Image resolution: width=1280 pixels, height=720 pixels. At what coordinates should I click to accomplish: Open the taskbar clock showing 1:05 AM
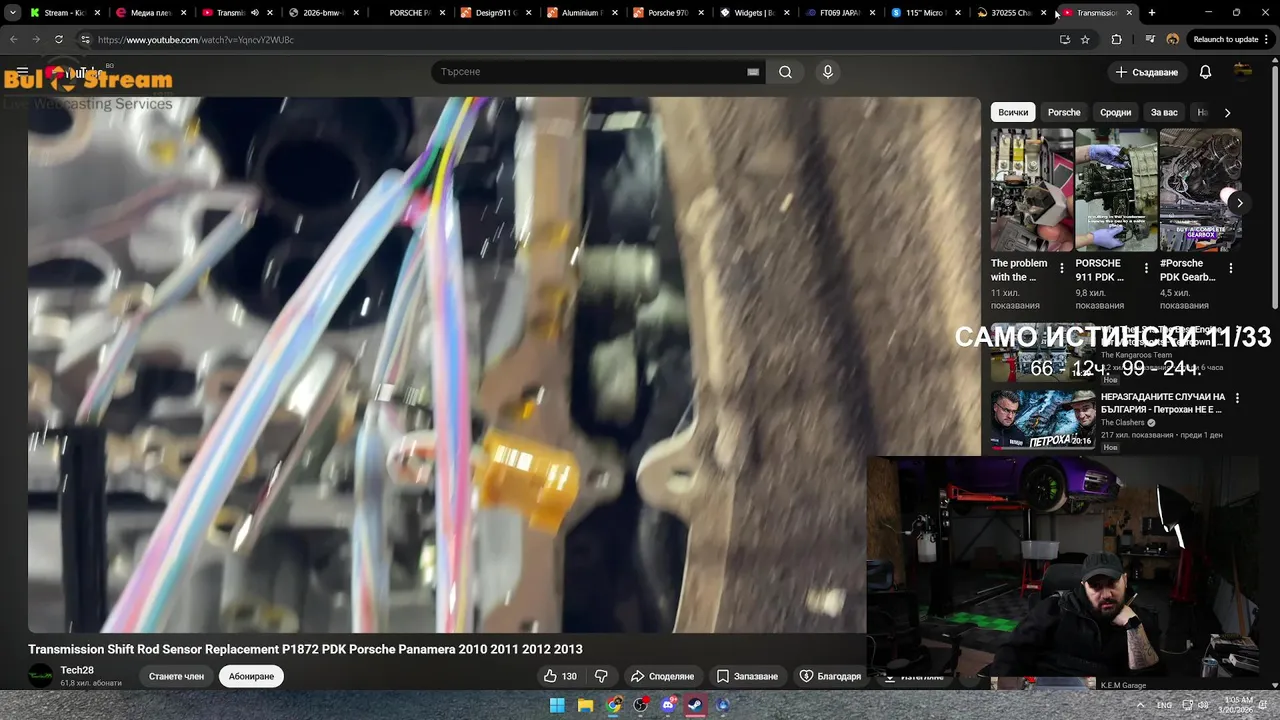click(x=1238, y=705)
